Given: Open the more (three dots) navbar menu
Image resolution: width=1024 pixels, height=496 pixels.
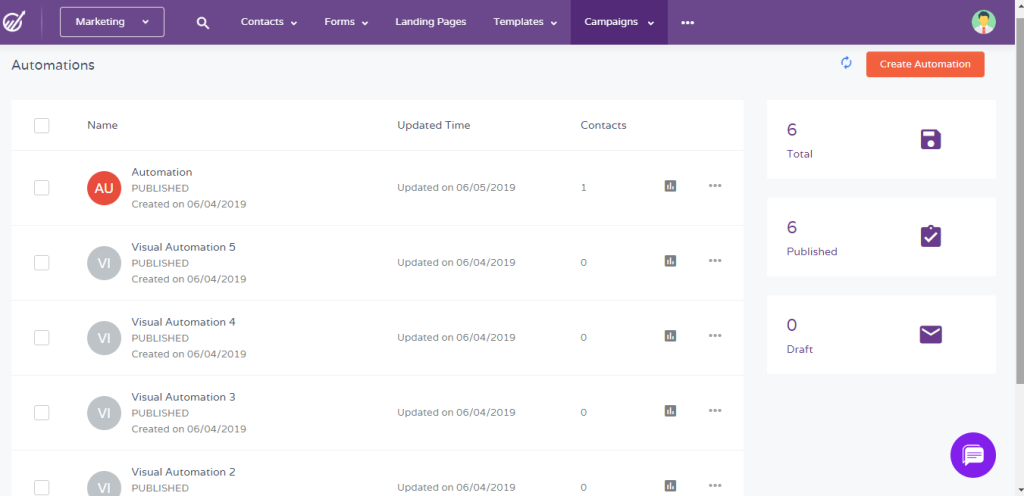Looking at the screenshot, I should coord(688,23).
